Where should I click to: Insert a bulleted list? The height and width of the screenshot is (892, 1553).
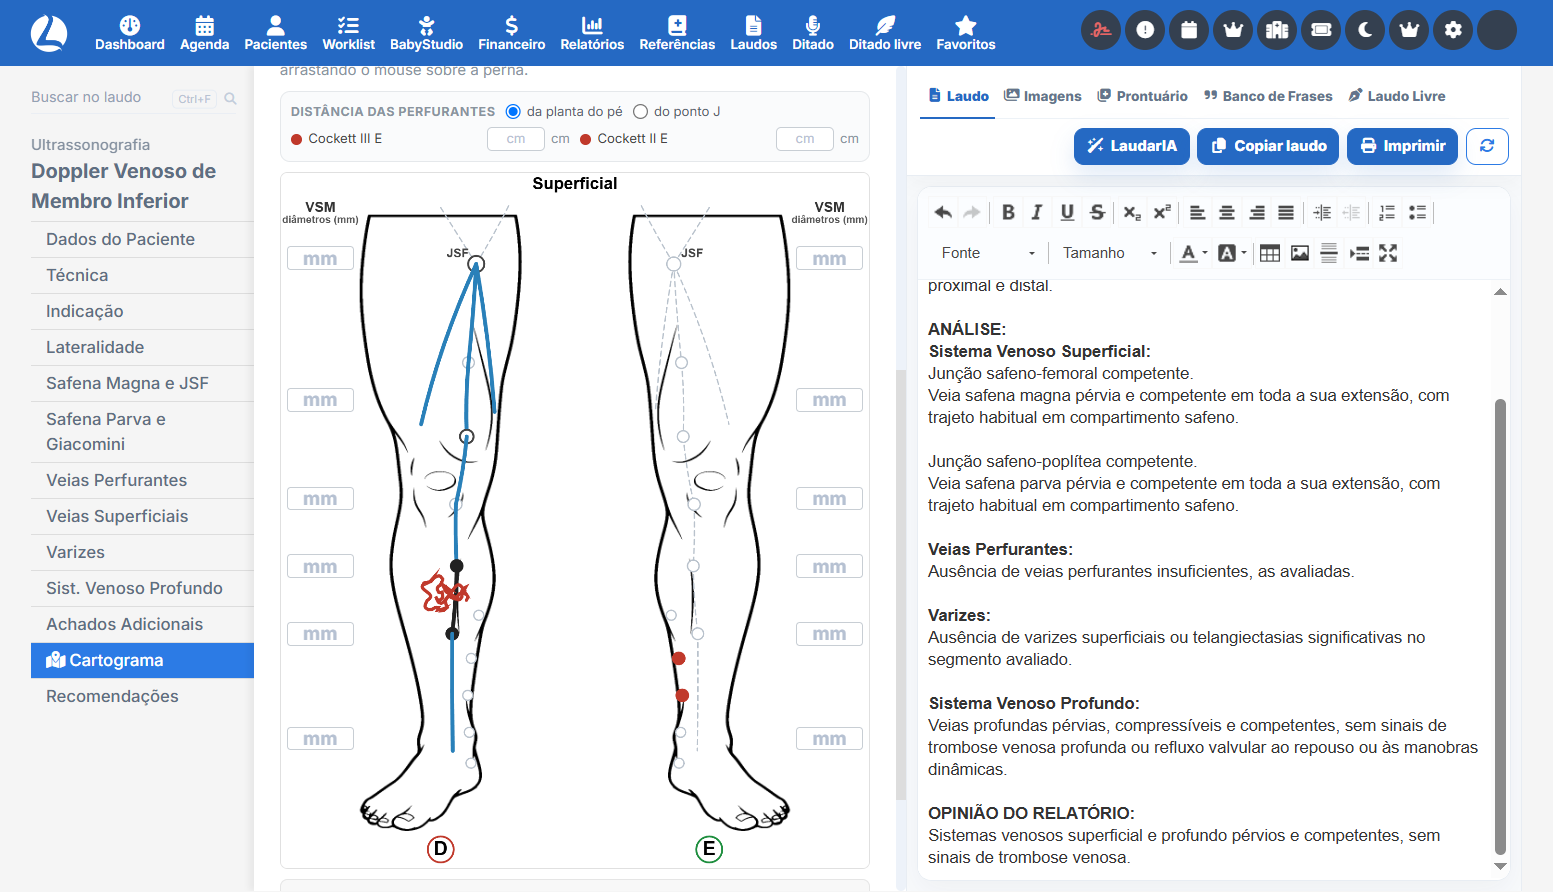tap(1417, 212)
